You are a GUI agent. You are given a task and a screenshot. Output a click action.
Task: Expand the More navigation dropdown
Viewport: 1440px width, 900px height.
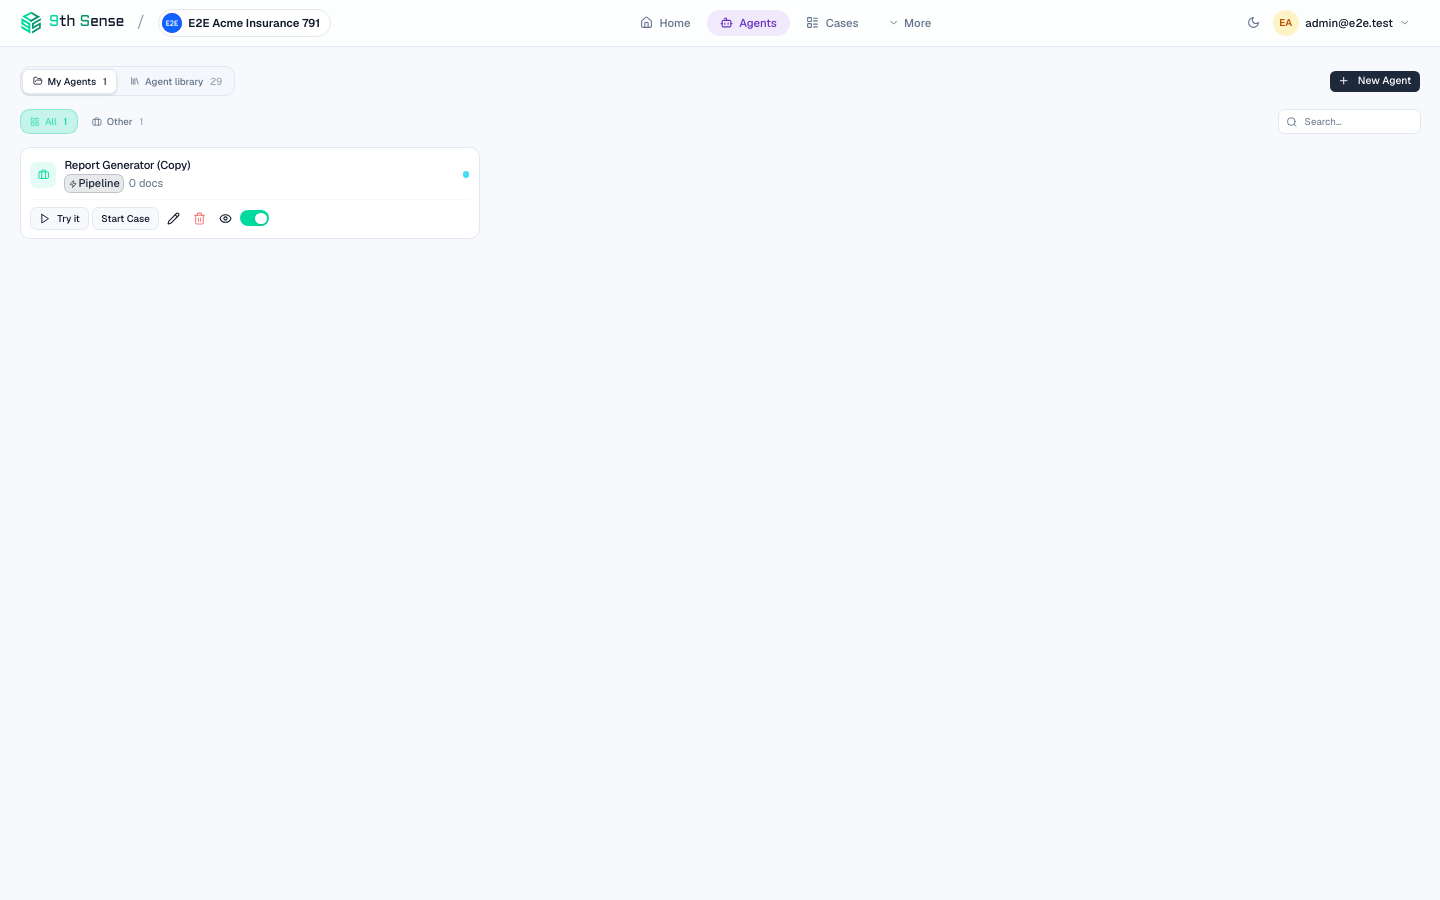(910, 23)
